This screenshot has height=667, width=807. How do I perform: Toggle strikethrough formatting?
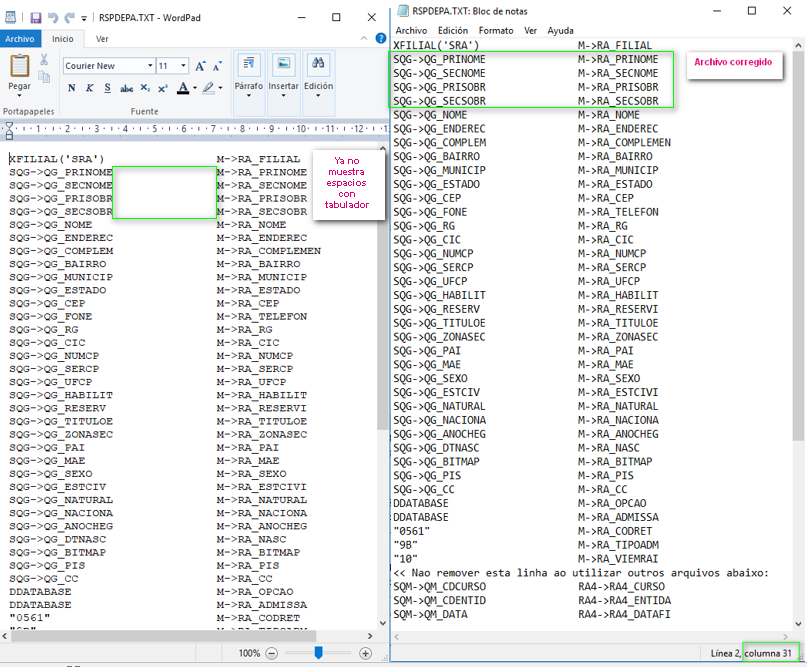tap(126, 89)
